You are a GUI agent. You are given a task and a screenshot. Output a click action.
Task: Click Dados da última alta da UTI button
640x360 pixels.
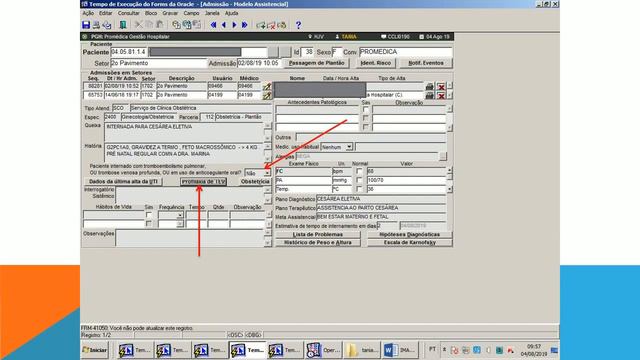(x=123, y=182)
